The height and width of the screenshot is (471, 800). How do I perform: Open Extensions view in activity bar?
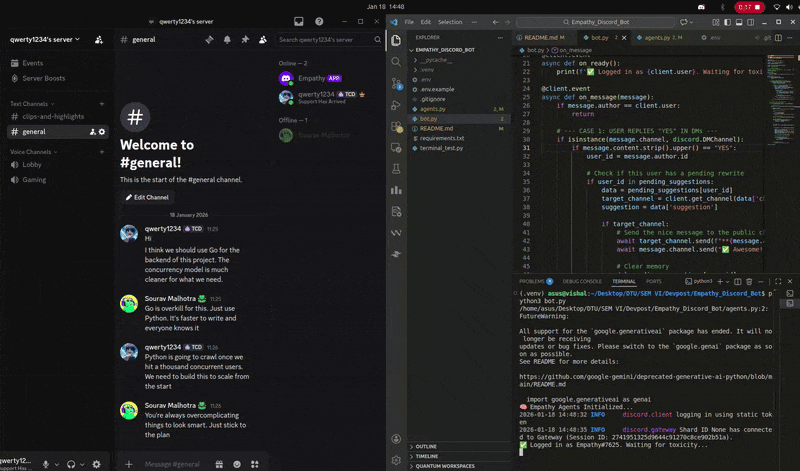coord(396,126)
